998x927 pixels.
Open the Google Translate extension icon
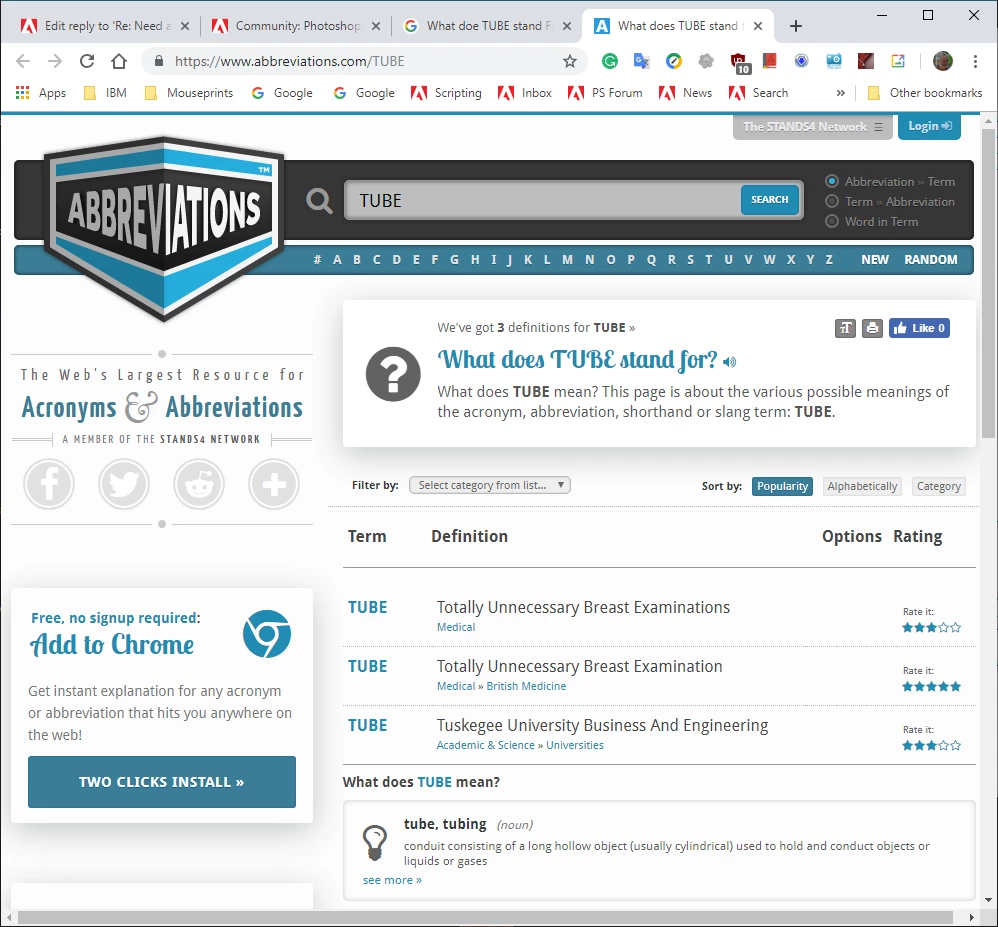point(642,61)
